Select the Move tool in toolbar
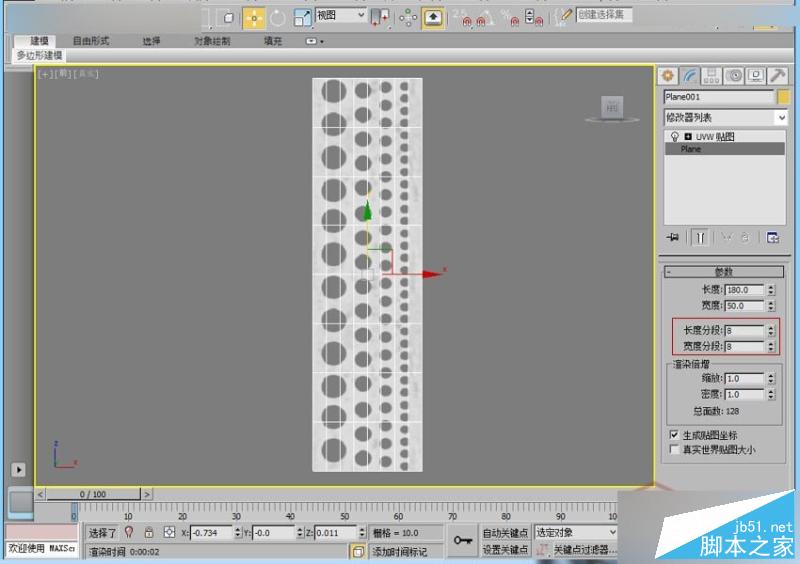The image size is (800, 564). point(254,18)
